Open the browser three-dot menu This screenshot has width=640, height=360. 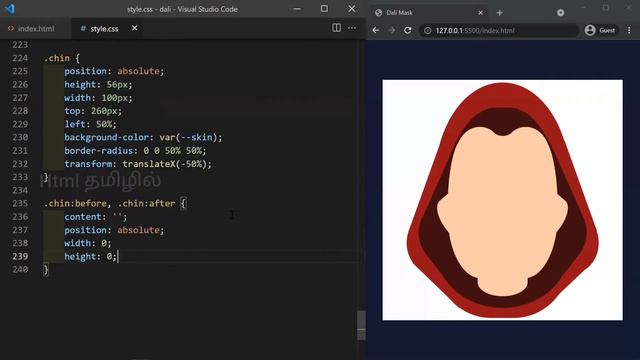coord(629,30)
